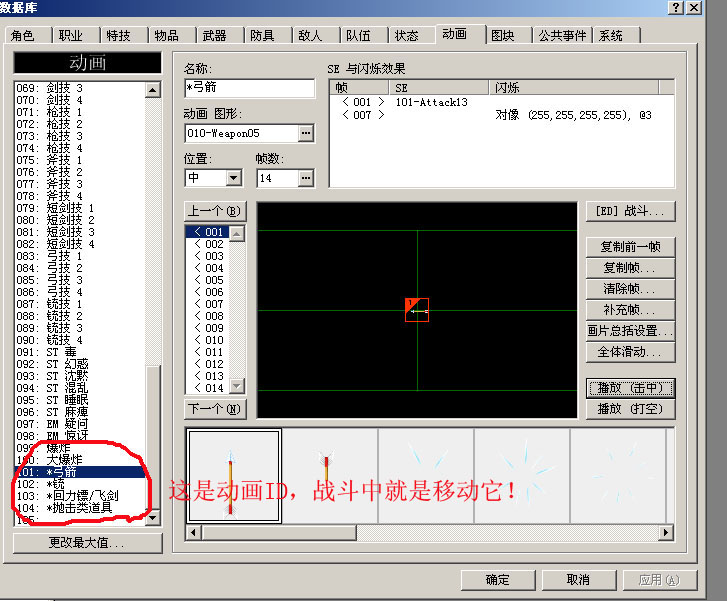The image size is (727, 601).
Task: Open 画片总括设置 dialog
Action: pyautogui.click(x=630, y=331)
